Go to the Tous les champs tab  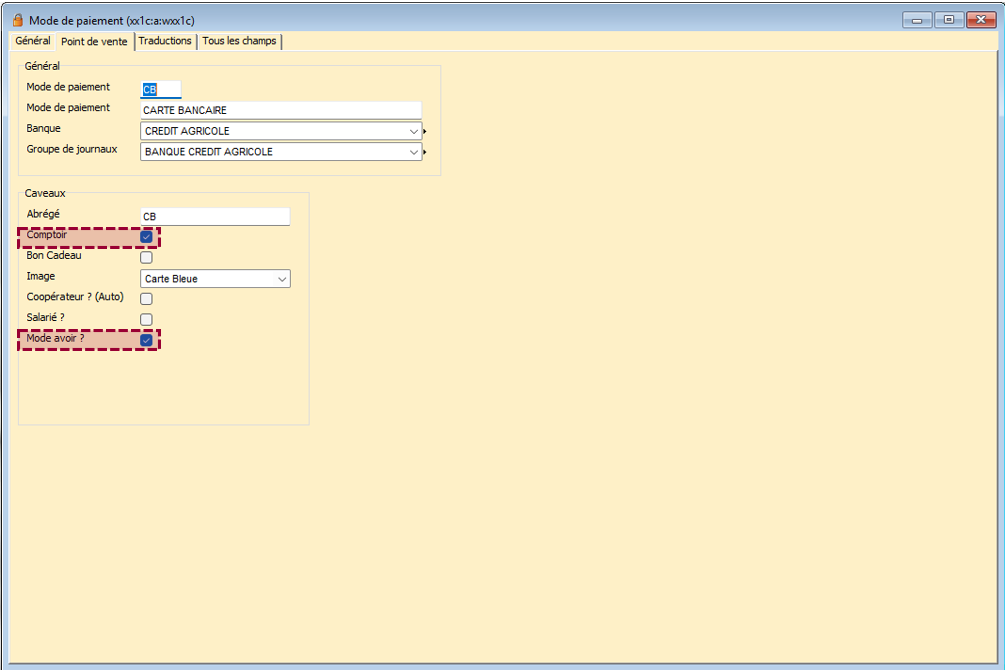tap(240, 41)
